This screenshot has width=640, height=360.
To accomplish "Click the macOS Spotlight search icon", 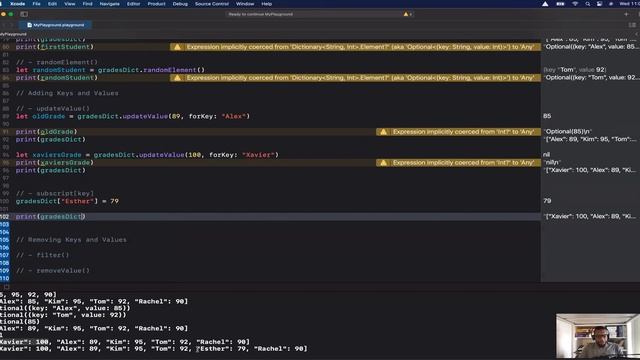I will coord(587,4).
